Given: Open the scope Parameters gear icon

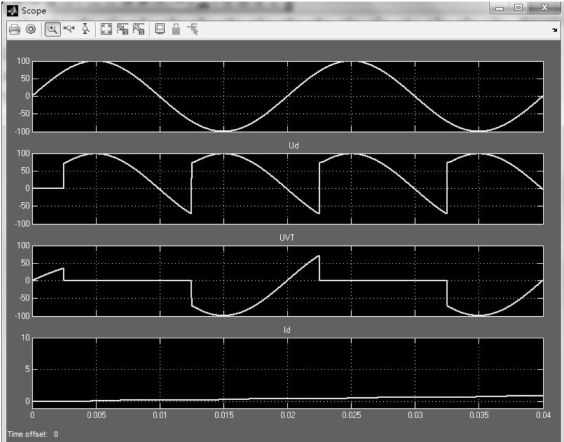Looking at the screenshot, I should pyautogui.click(x=31, y=29).
